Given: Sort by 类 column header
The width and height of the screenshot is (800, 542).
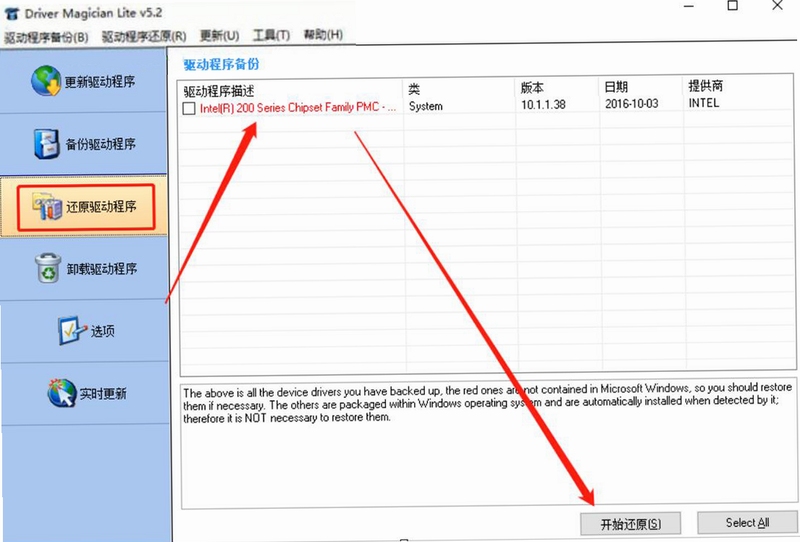Looking at the screenshot, I should pyautogui.click(x=414, y=89).
